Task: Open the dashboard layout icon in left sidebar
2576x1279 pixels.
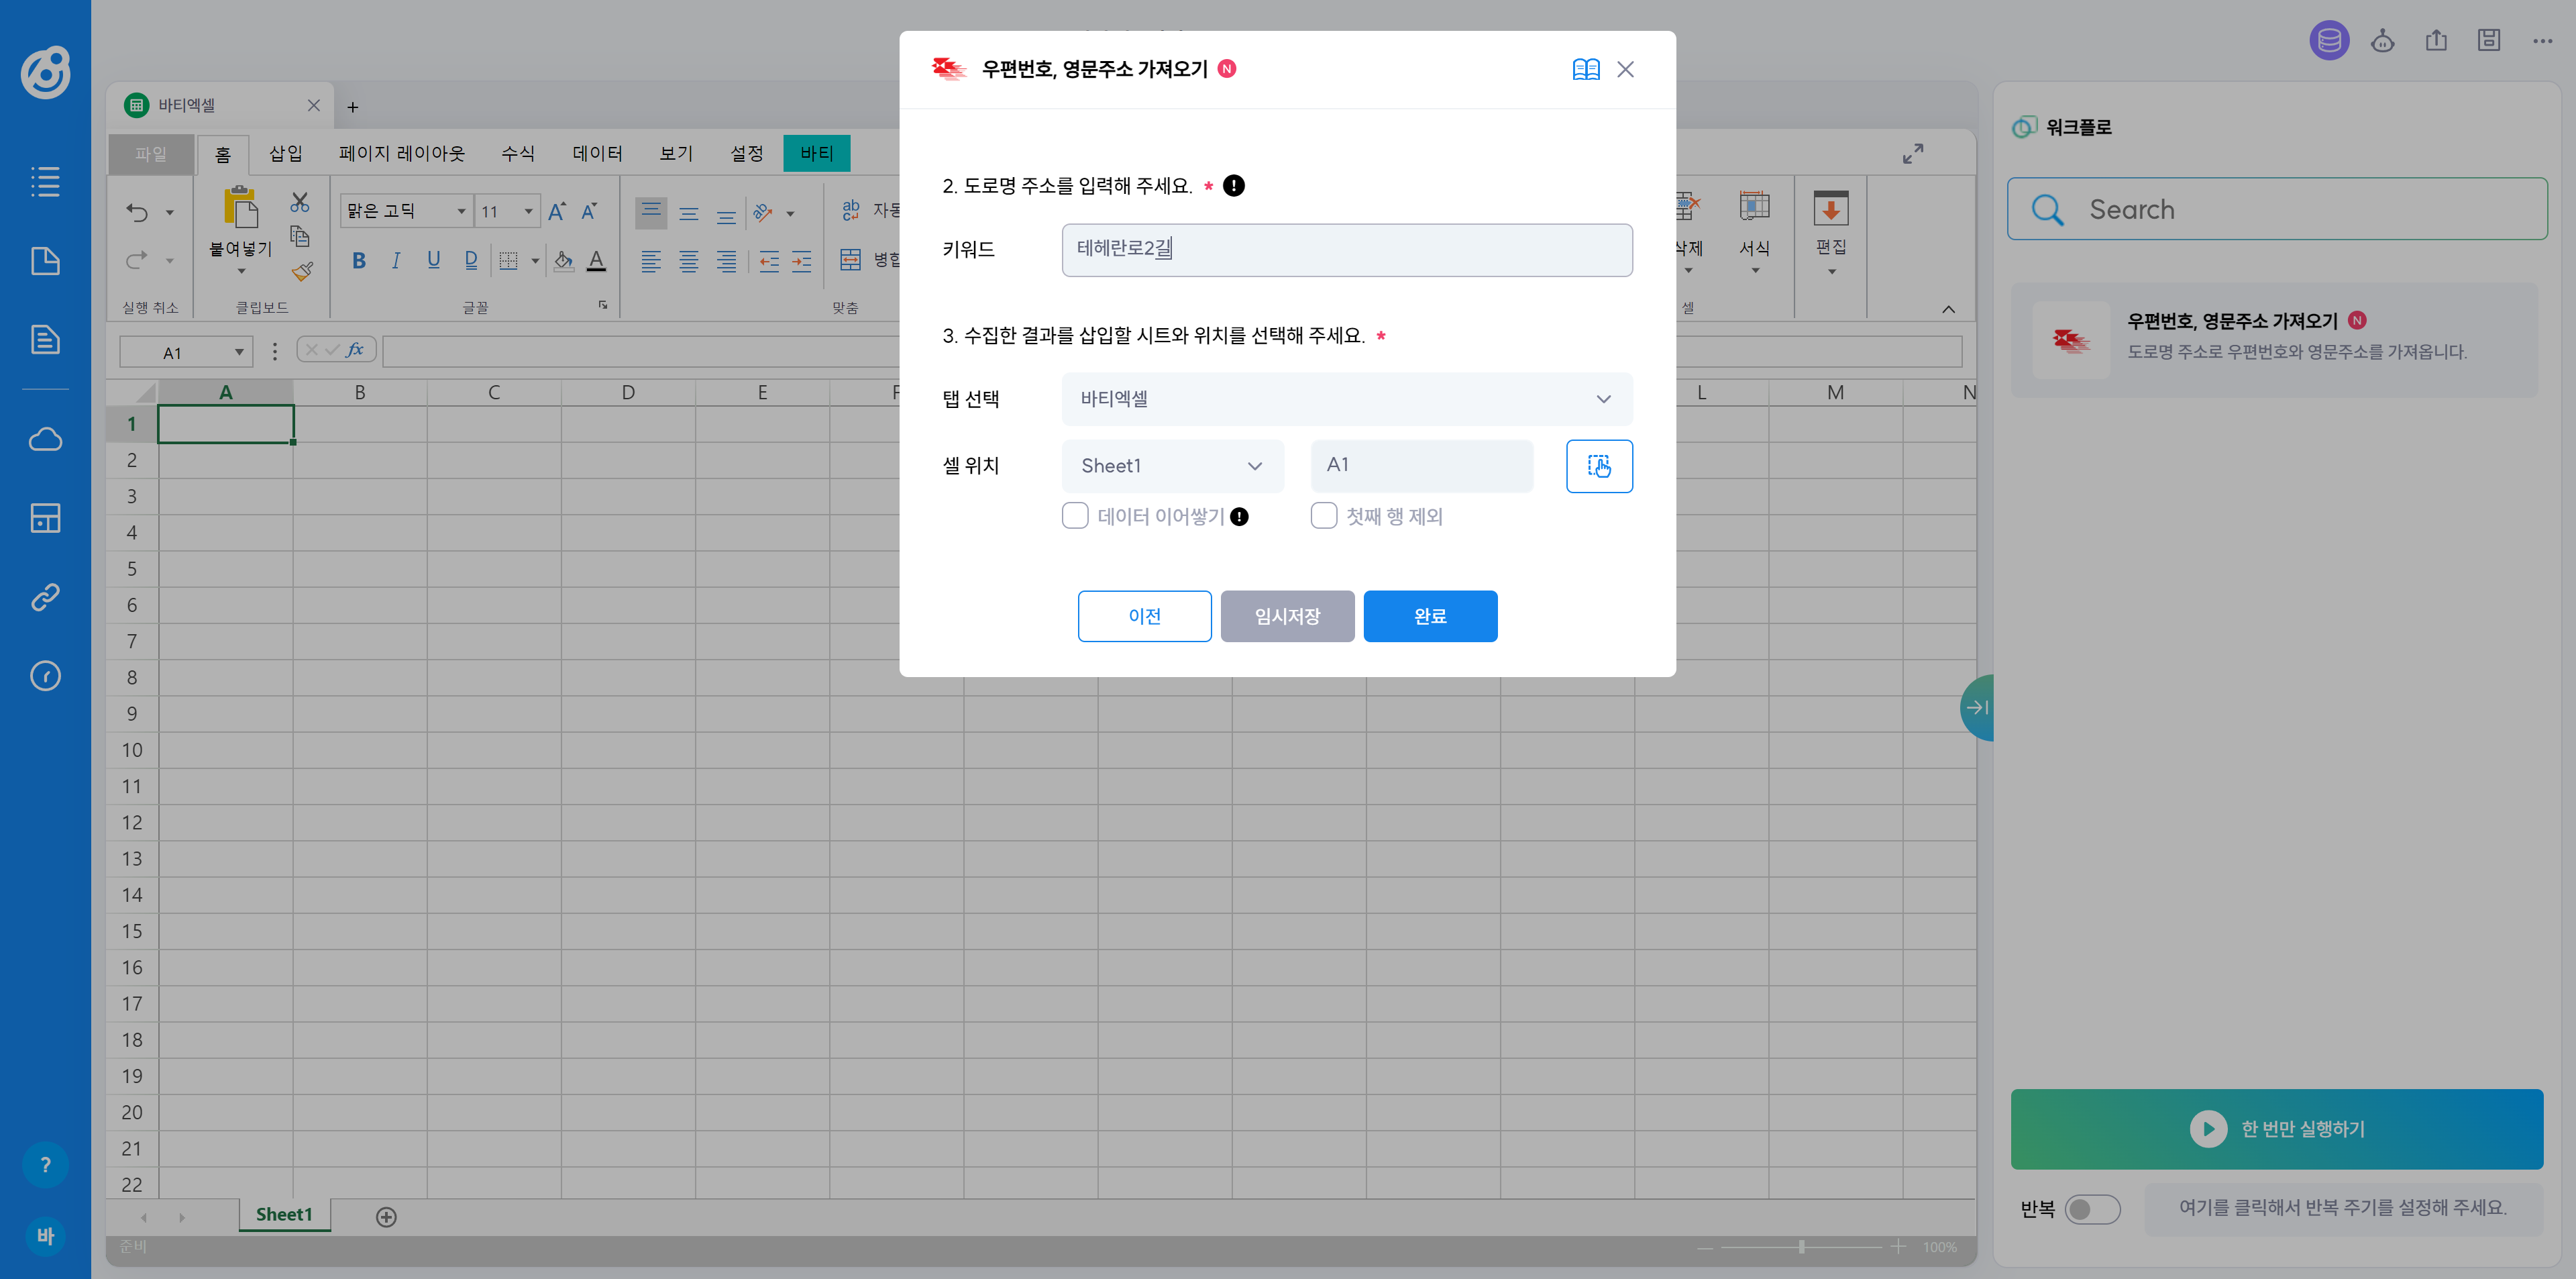Action: 45,518
